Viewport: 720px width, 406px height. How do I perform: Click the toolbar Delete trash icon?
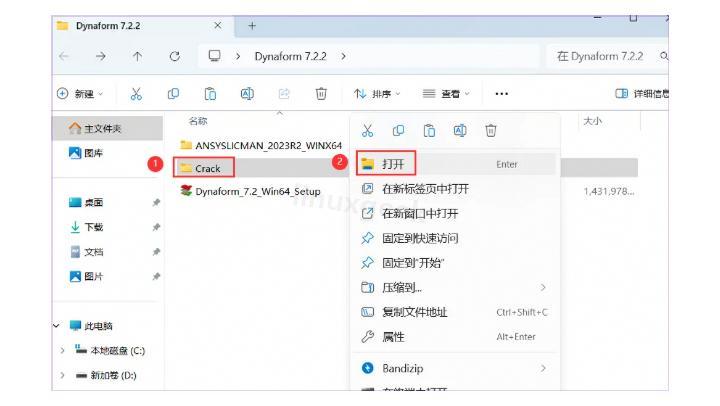[x=321, y=94]
